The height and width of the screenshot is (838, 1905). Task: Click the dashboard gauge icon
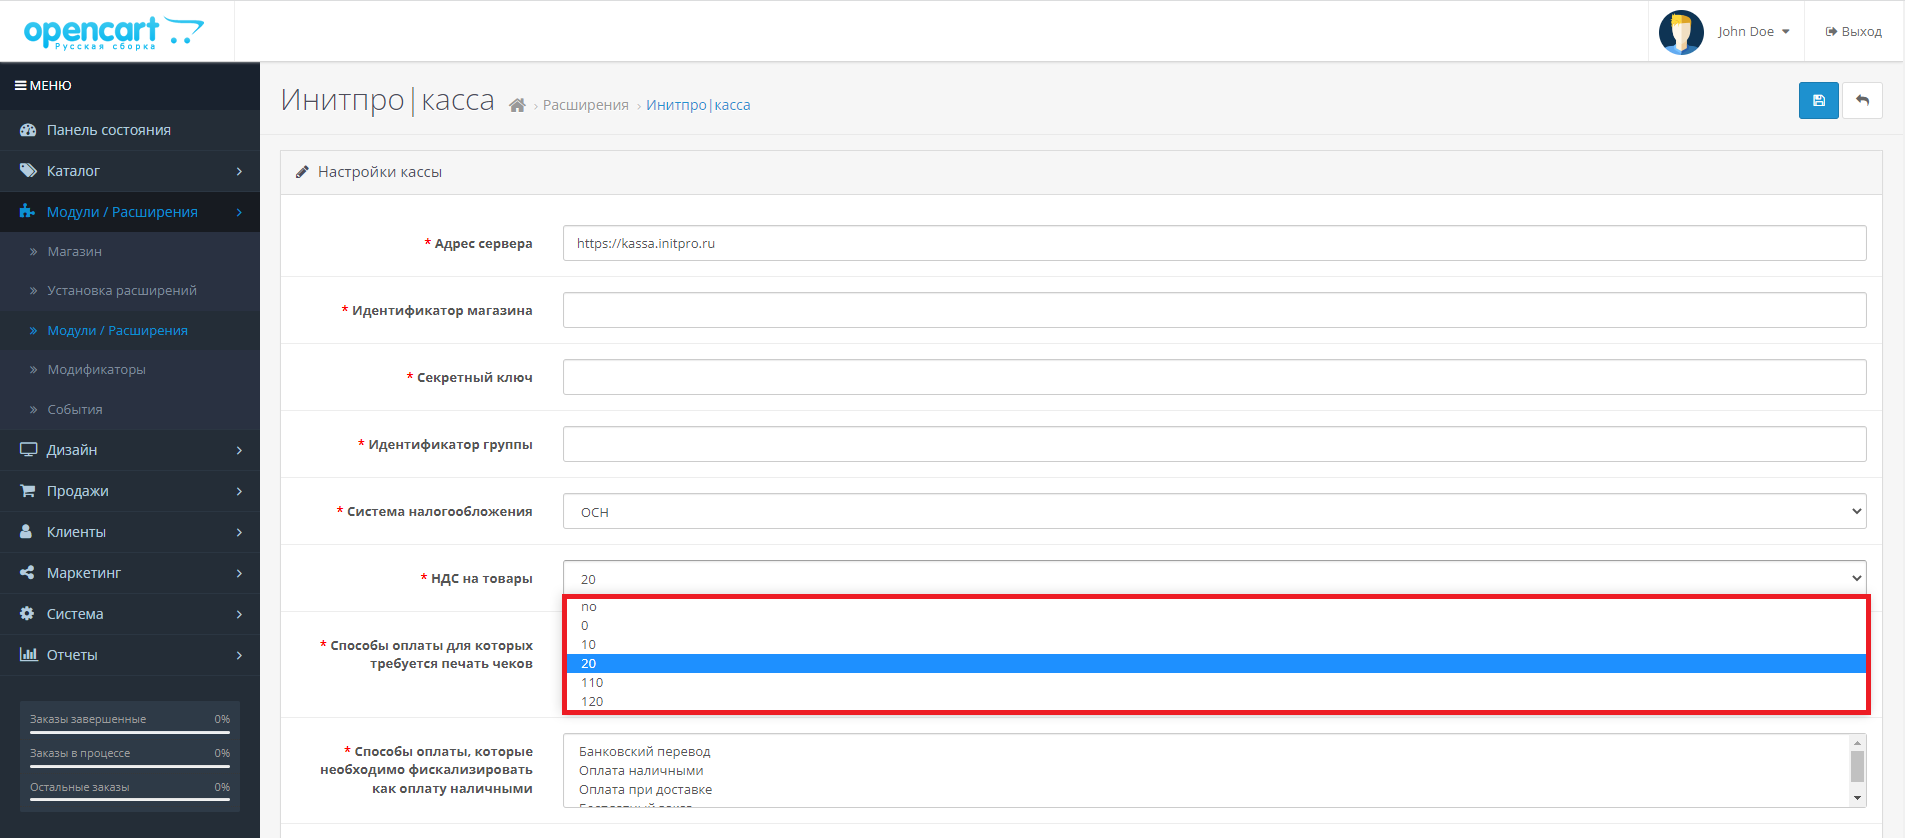point(28,130)
